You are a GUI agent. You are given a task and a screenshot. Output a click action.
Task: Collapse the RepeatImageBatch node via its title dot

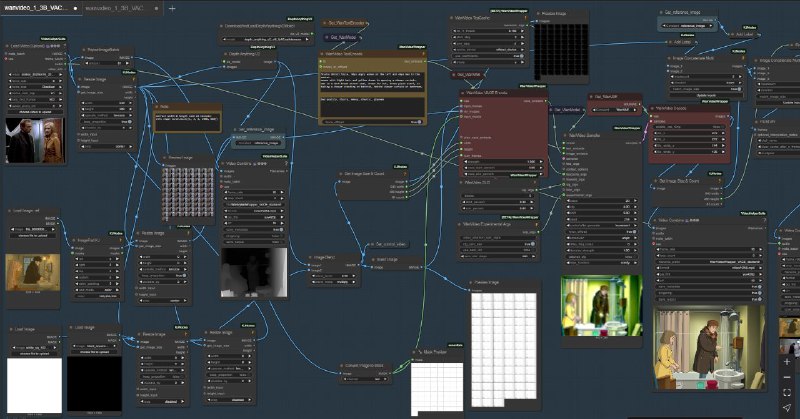(84, 50)
